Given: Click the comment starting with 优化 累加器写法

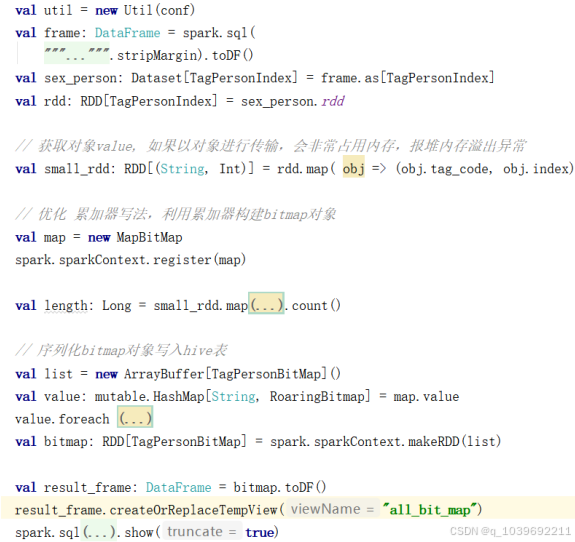Looking at the screenshot, I should click(x=176, y=214).
